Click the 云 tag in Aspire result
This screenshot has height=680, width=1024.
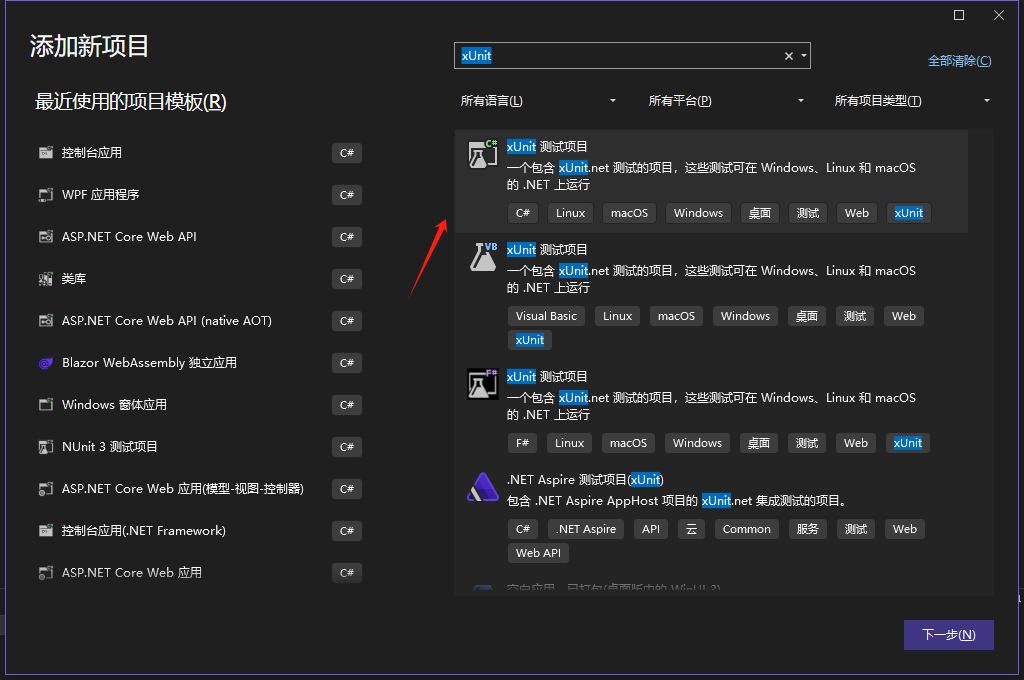691,529
